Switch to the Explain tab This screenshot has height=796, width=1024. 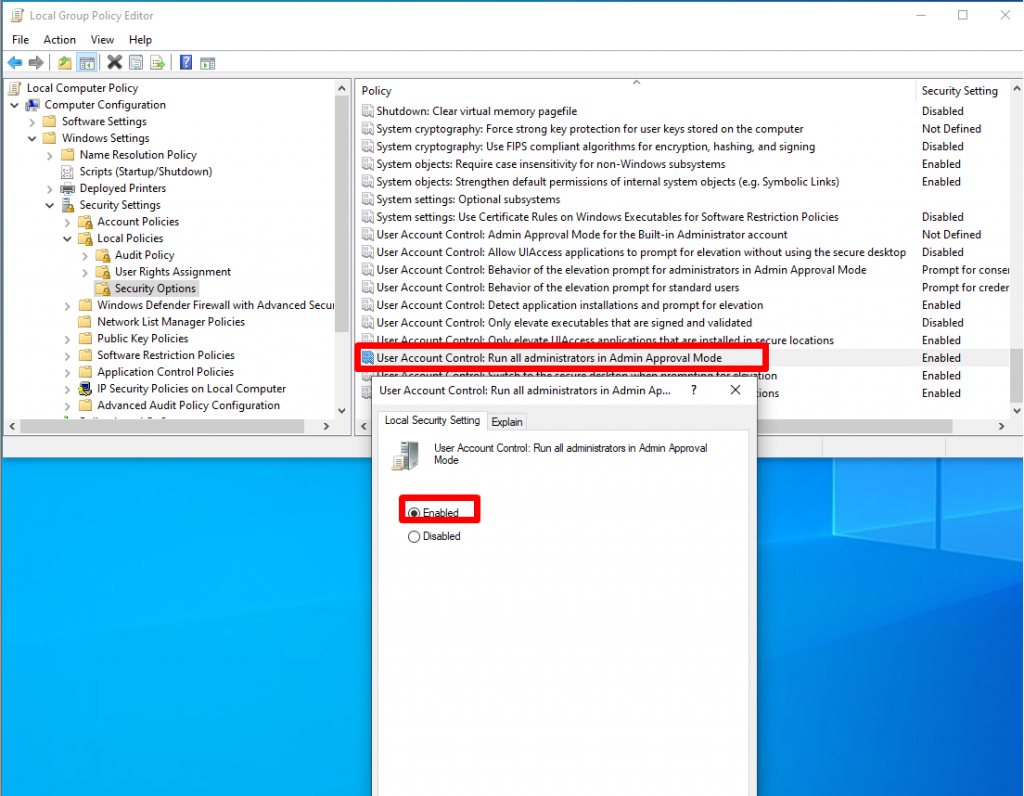507,421
